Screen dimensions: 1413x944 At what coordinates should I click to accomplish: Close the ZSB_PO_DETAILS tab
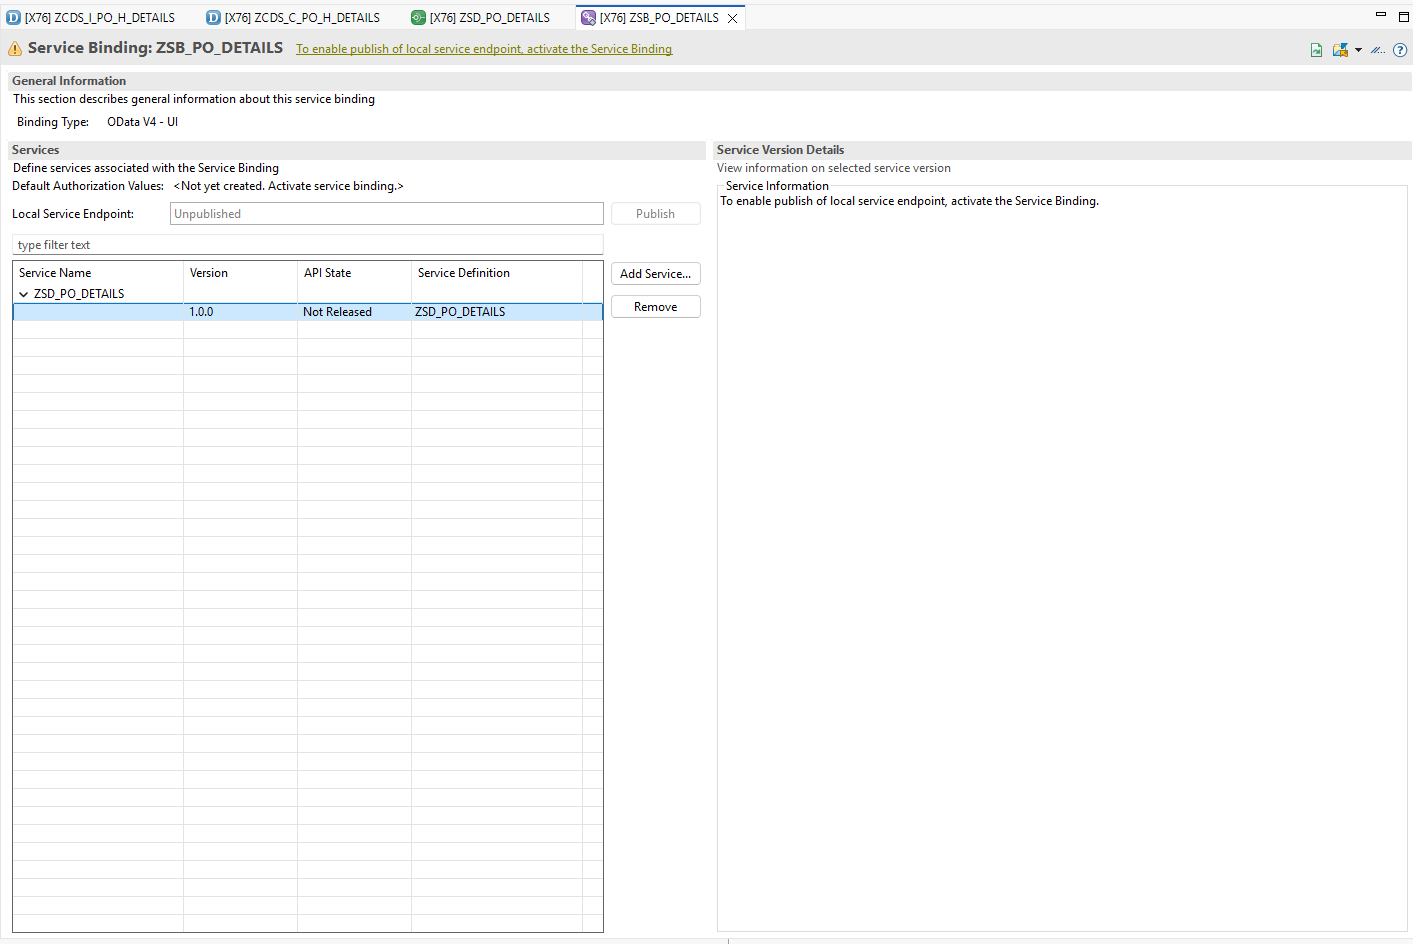[x=733, y=18]
